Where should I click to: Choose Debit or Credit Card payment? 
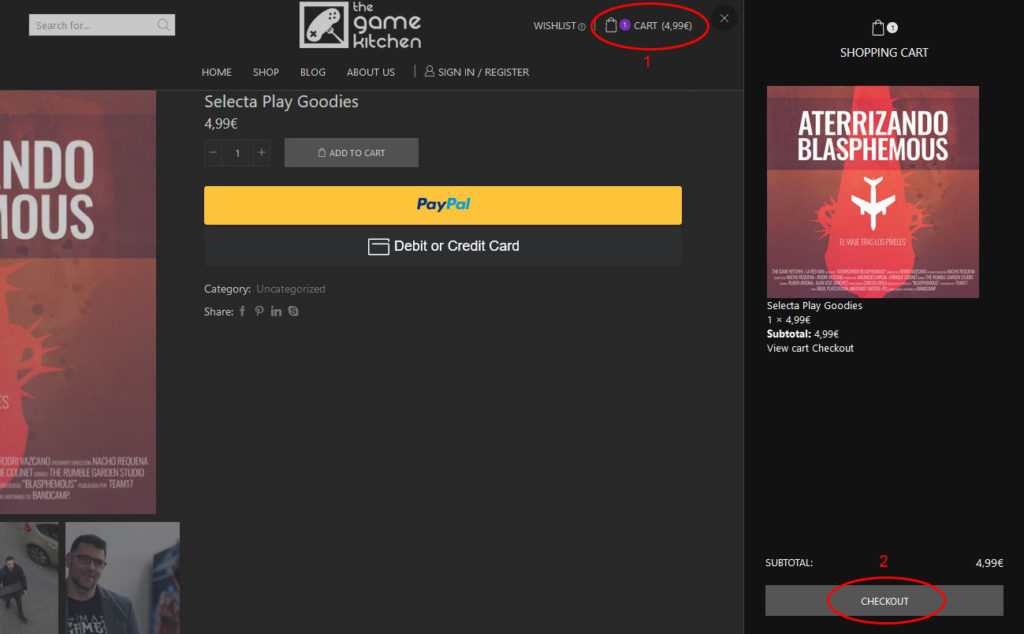pos(442,246)
